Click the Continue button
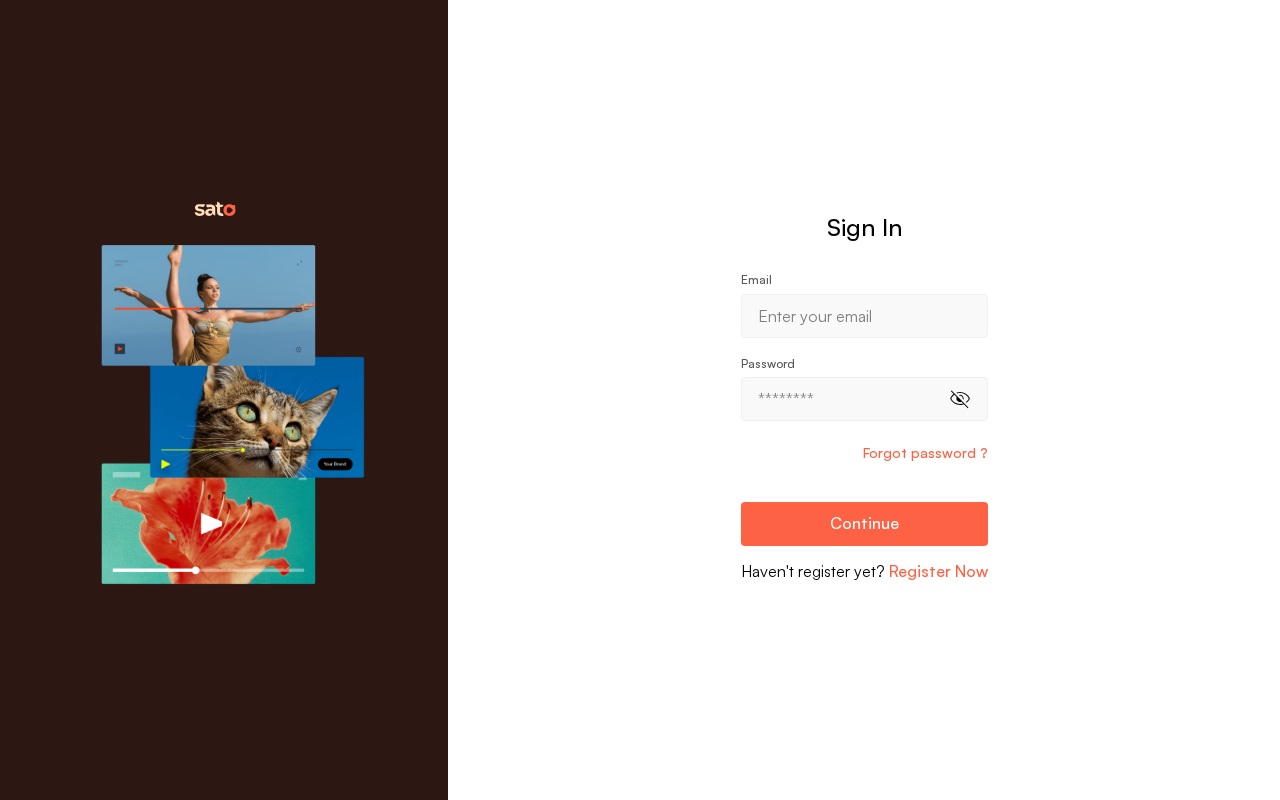 point(864,524)
